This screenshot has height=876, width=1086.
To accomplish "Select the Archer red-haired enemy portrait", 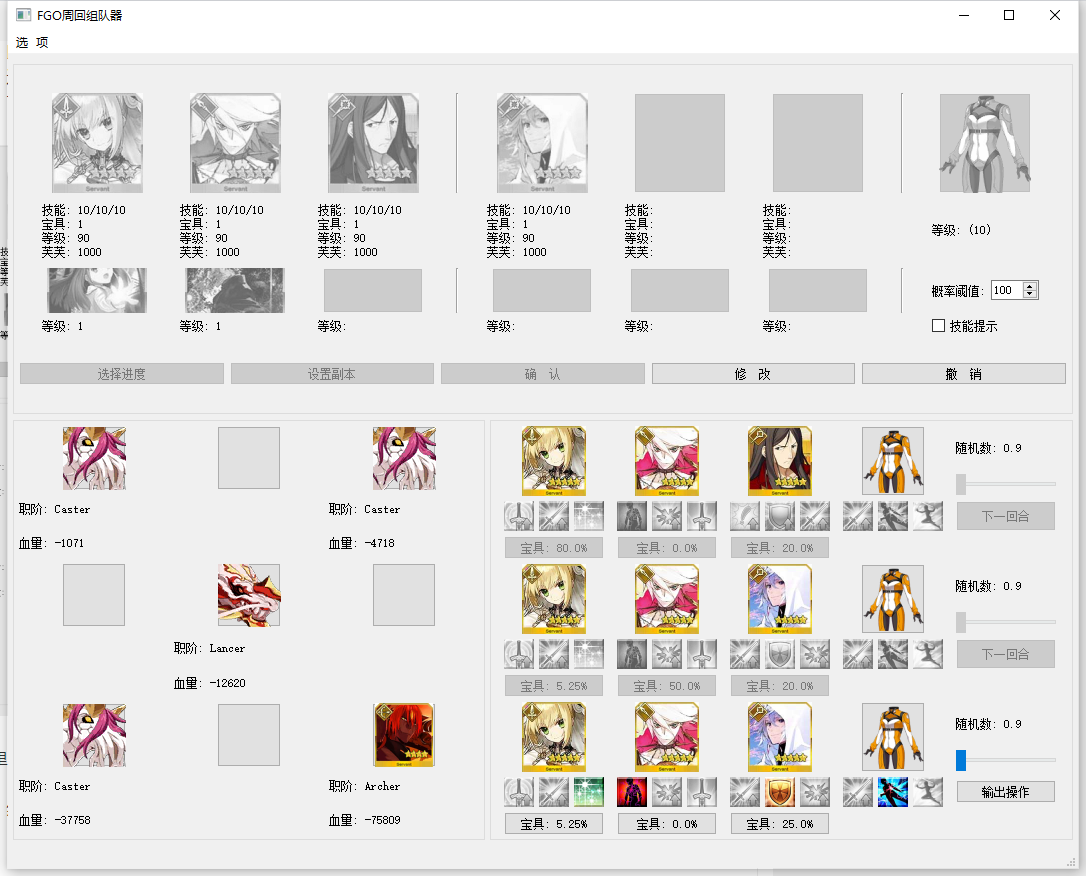I will coord(404,735).
